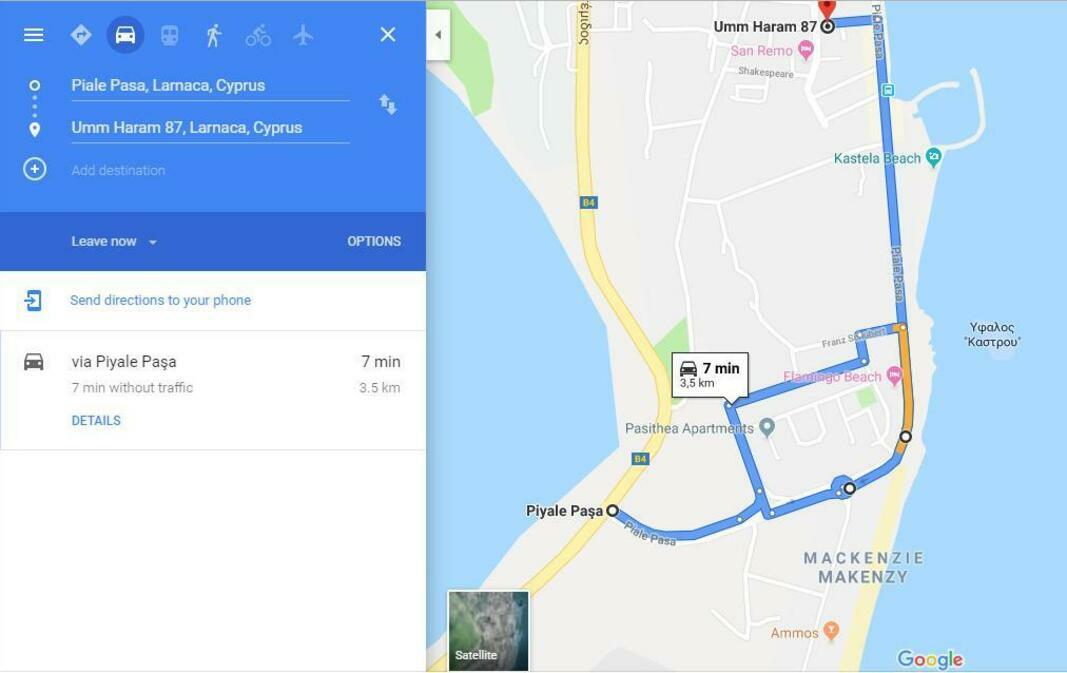Expand the Leave now dropdown
This screenshot has width=1067, height=673.
point(114,242)
